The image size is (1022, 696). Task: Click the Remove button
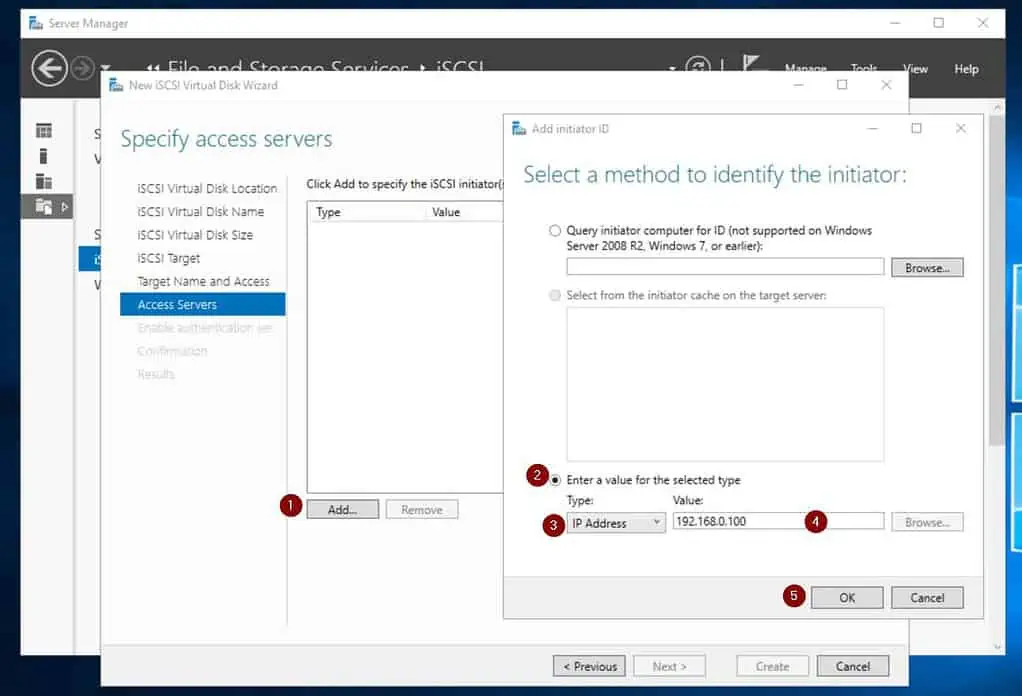(422, 510)
